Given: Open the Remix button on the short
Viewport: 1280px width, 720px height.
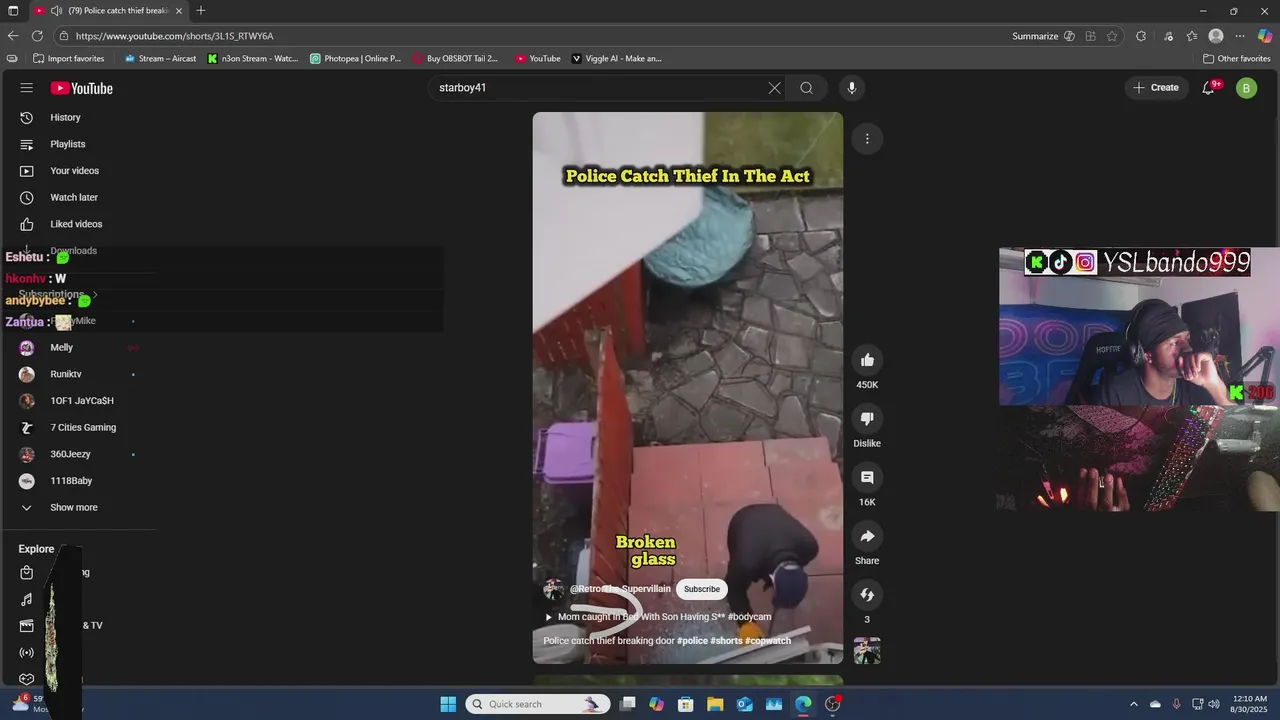Looking at the screenshot, I should (x=867, y=595).
